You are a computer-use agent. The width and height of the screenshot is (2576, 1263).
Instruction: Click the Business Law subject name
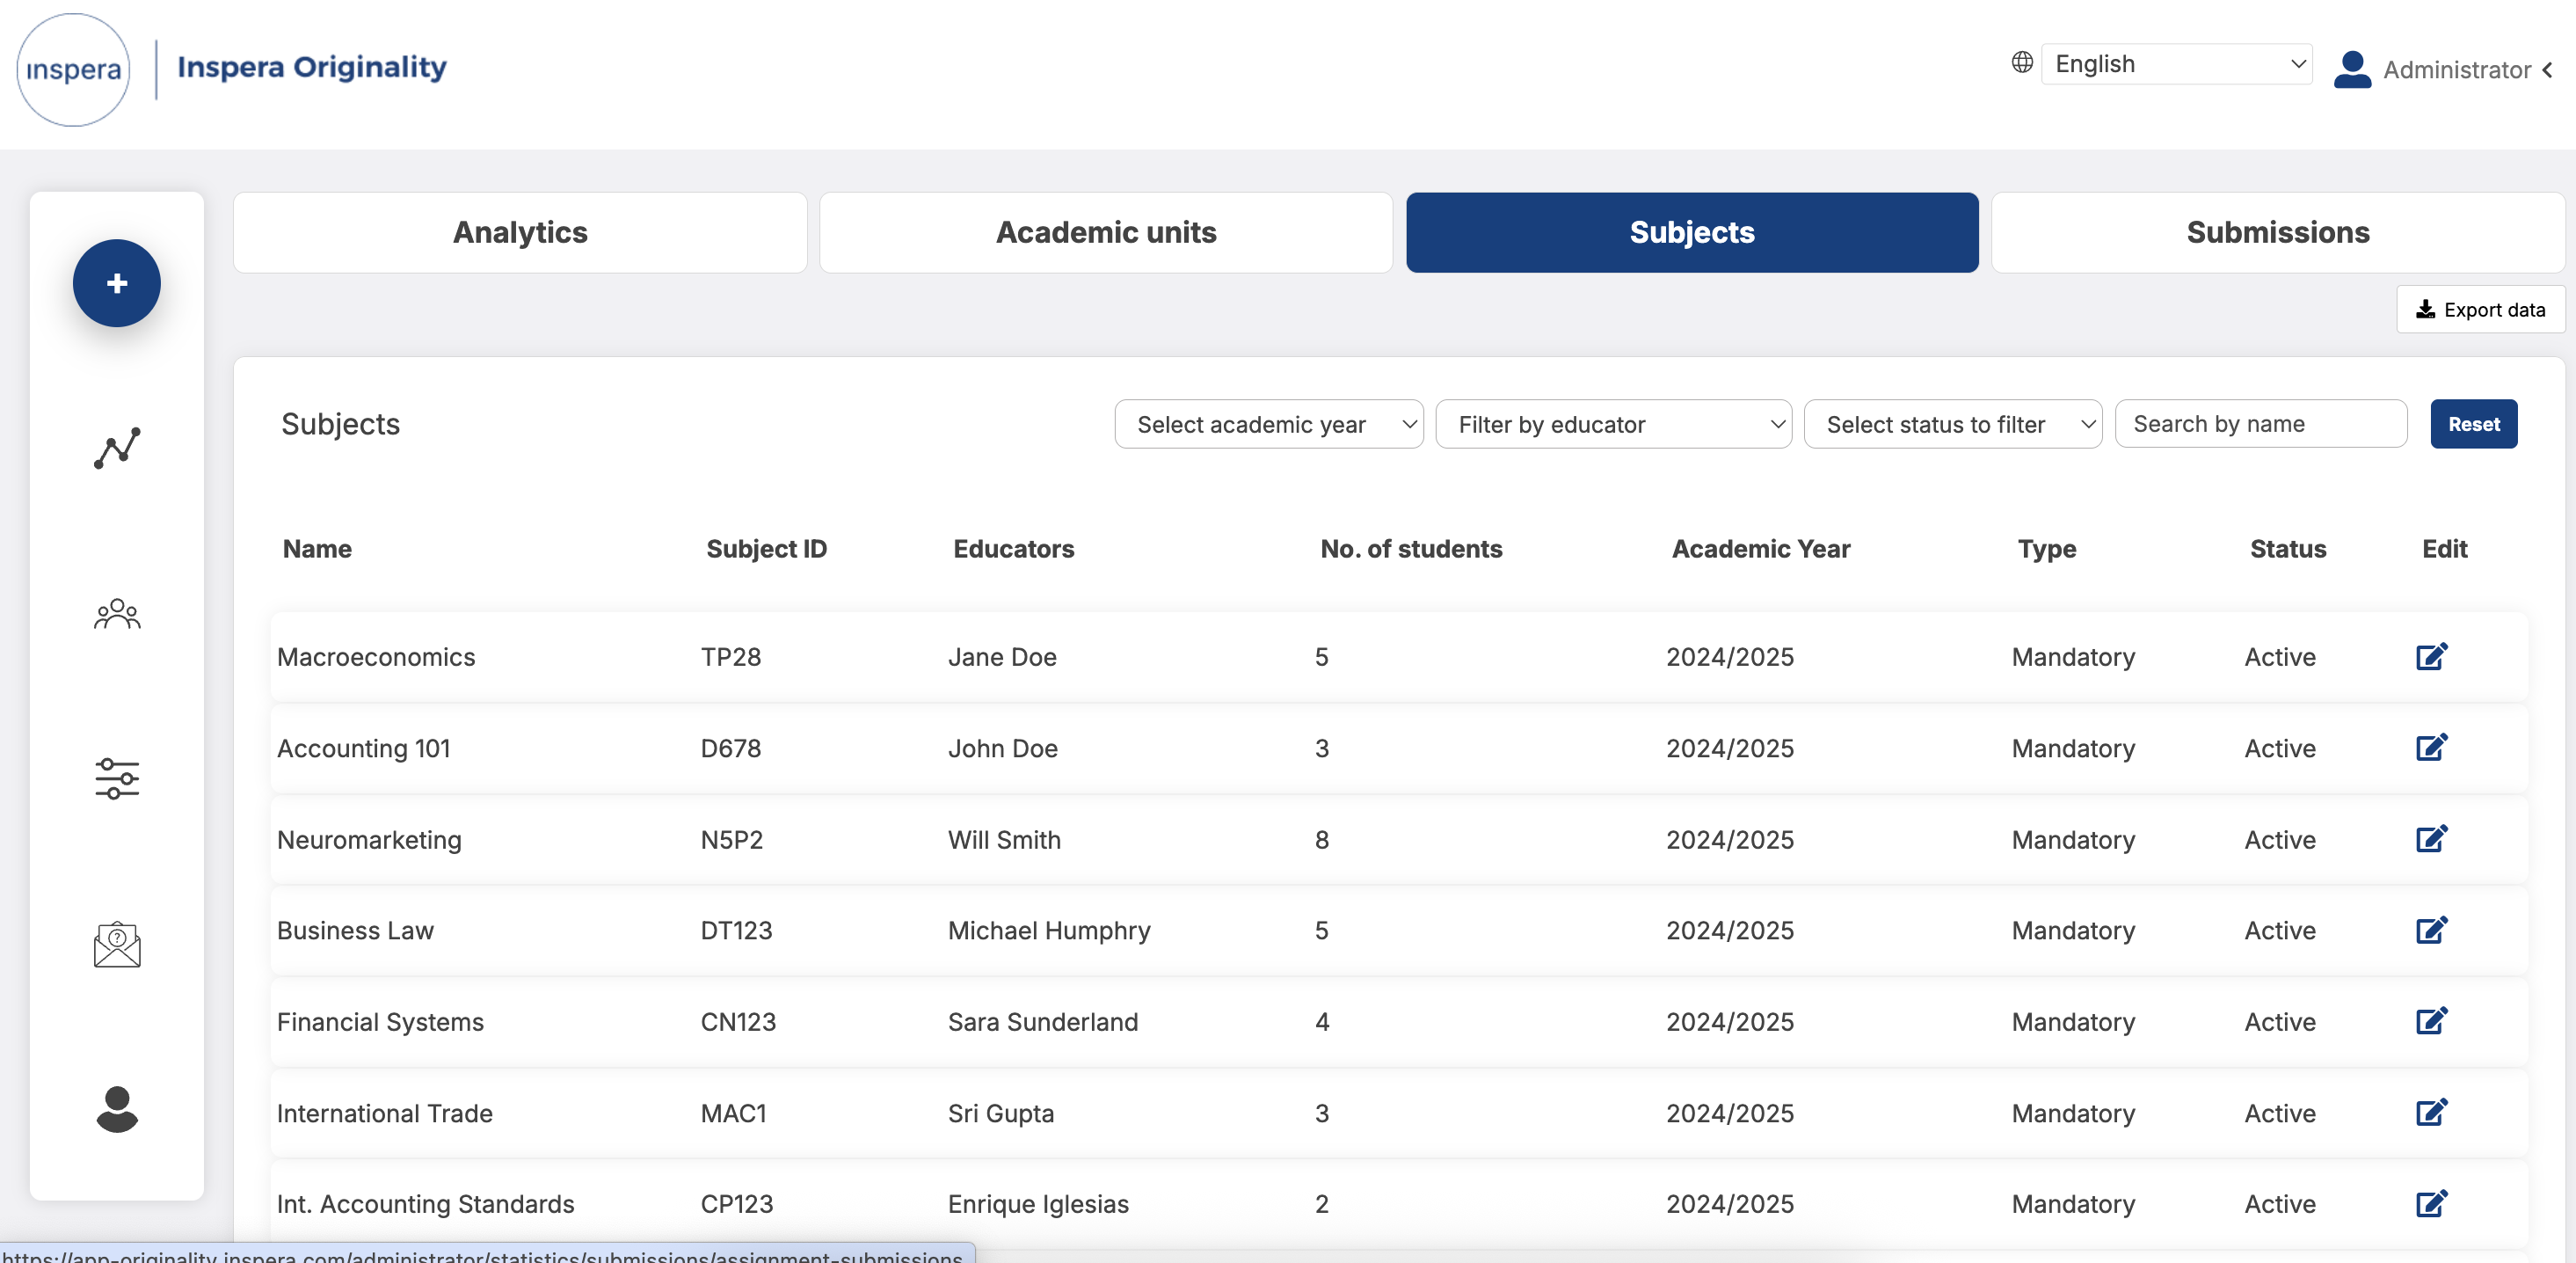pos(355,931)
